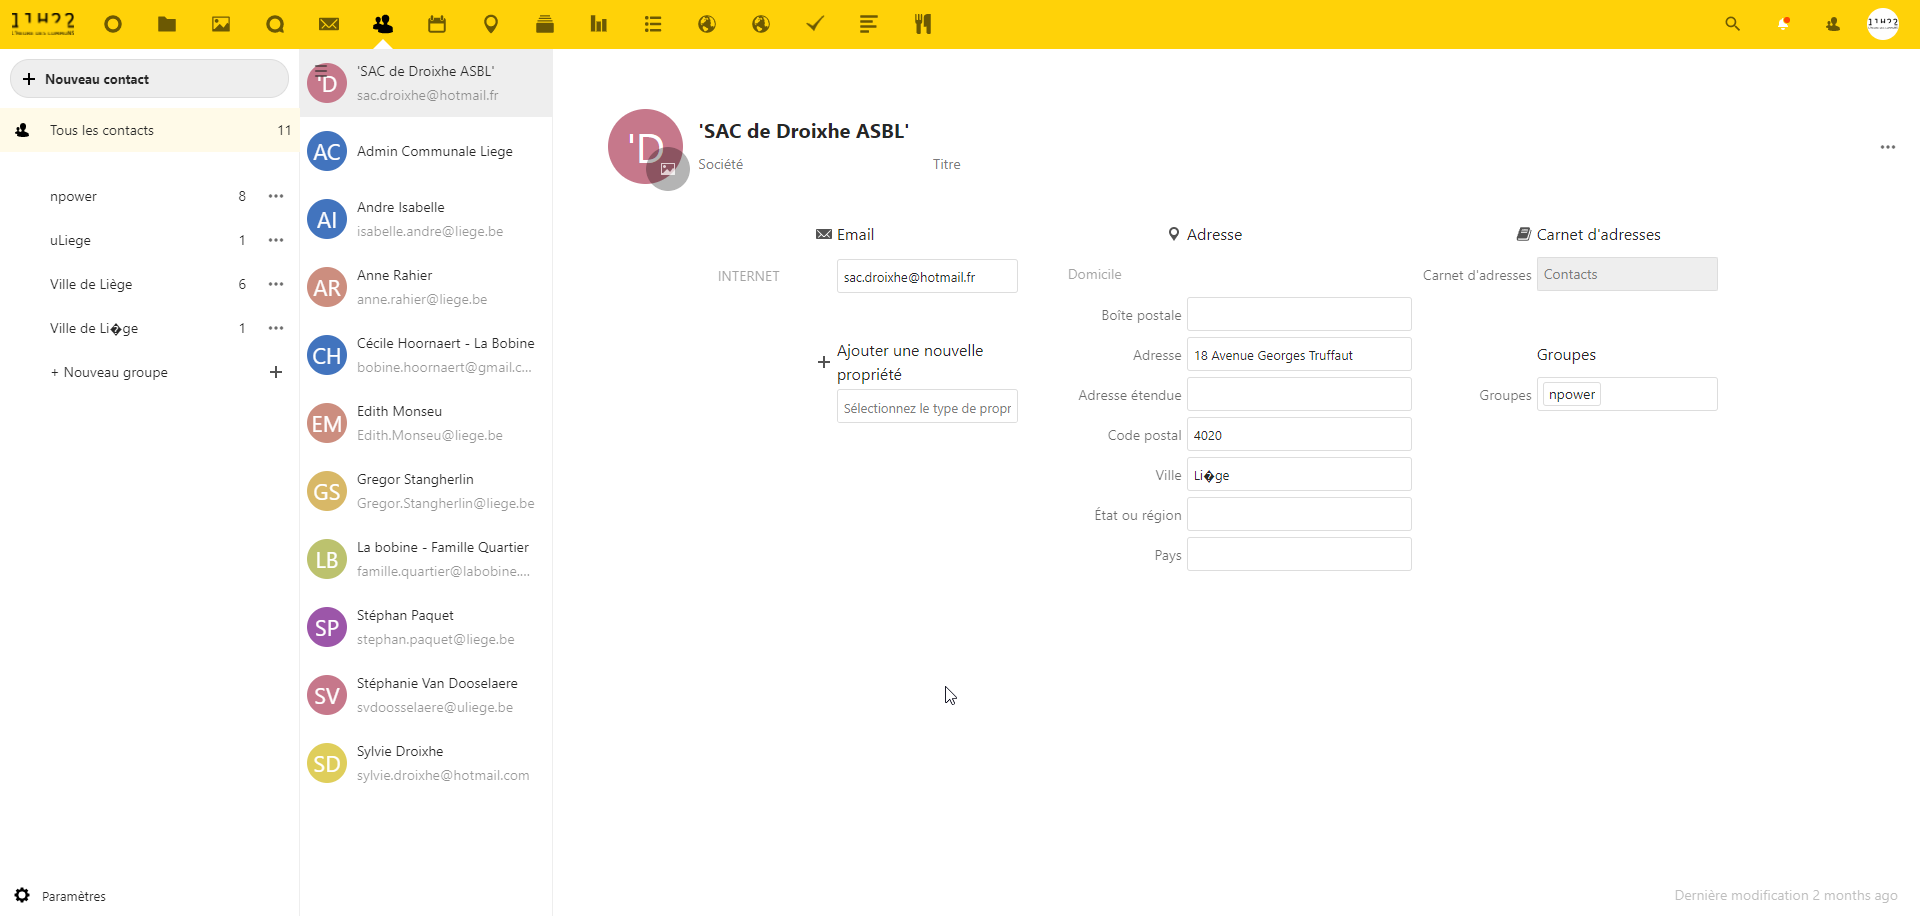Open the Mail envelope icon

(329, 24)
